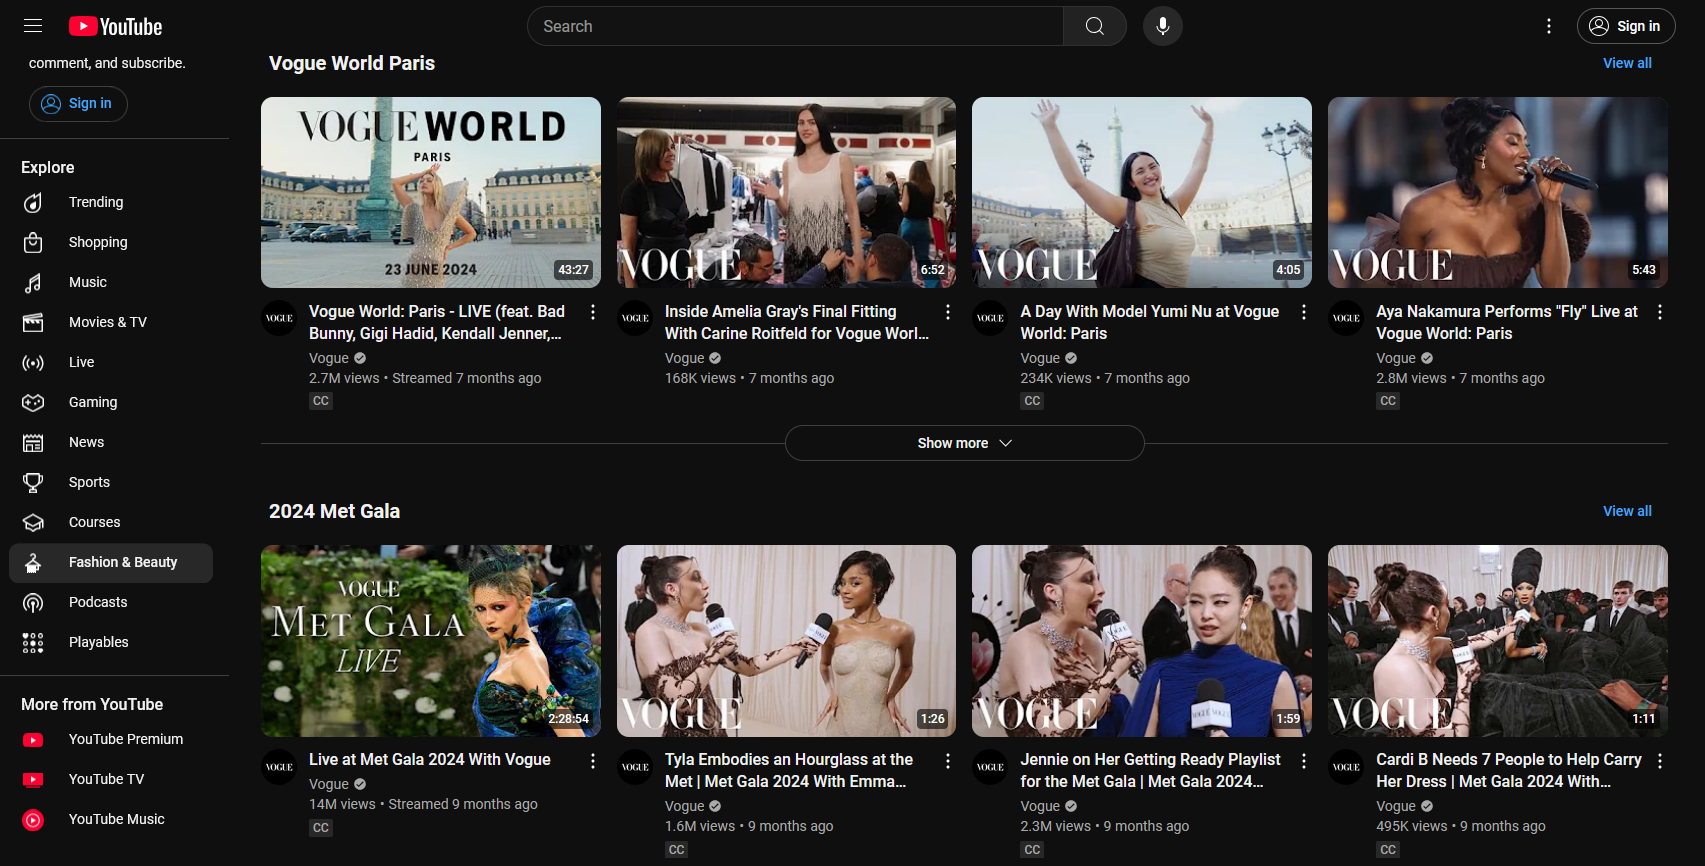
Task: View all Vogue World Paris videos
Action: tap(1627, 63)
